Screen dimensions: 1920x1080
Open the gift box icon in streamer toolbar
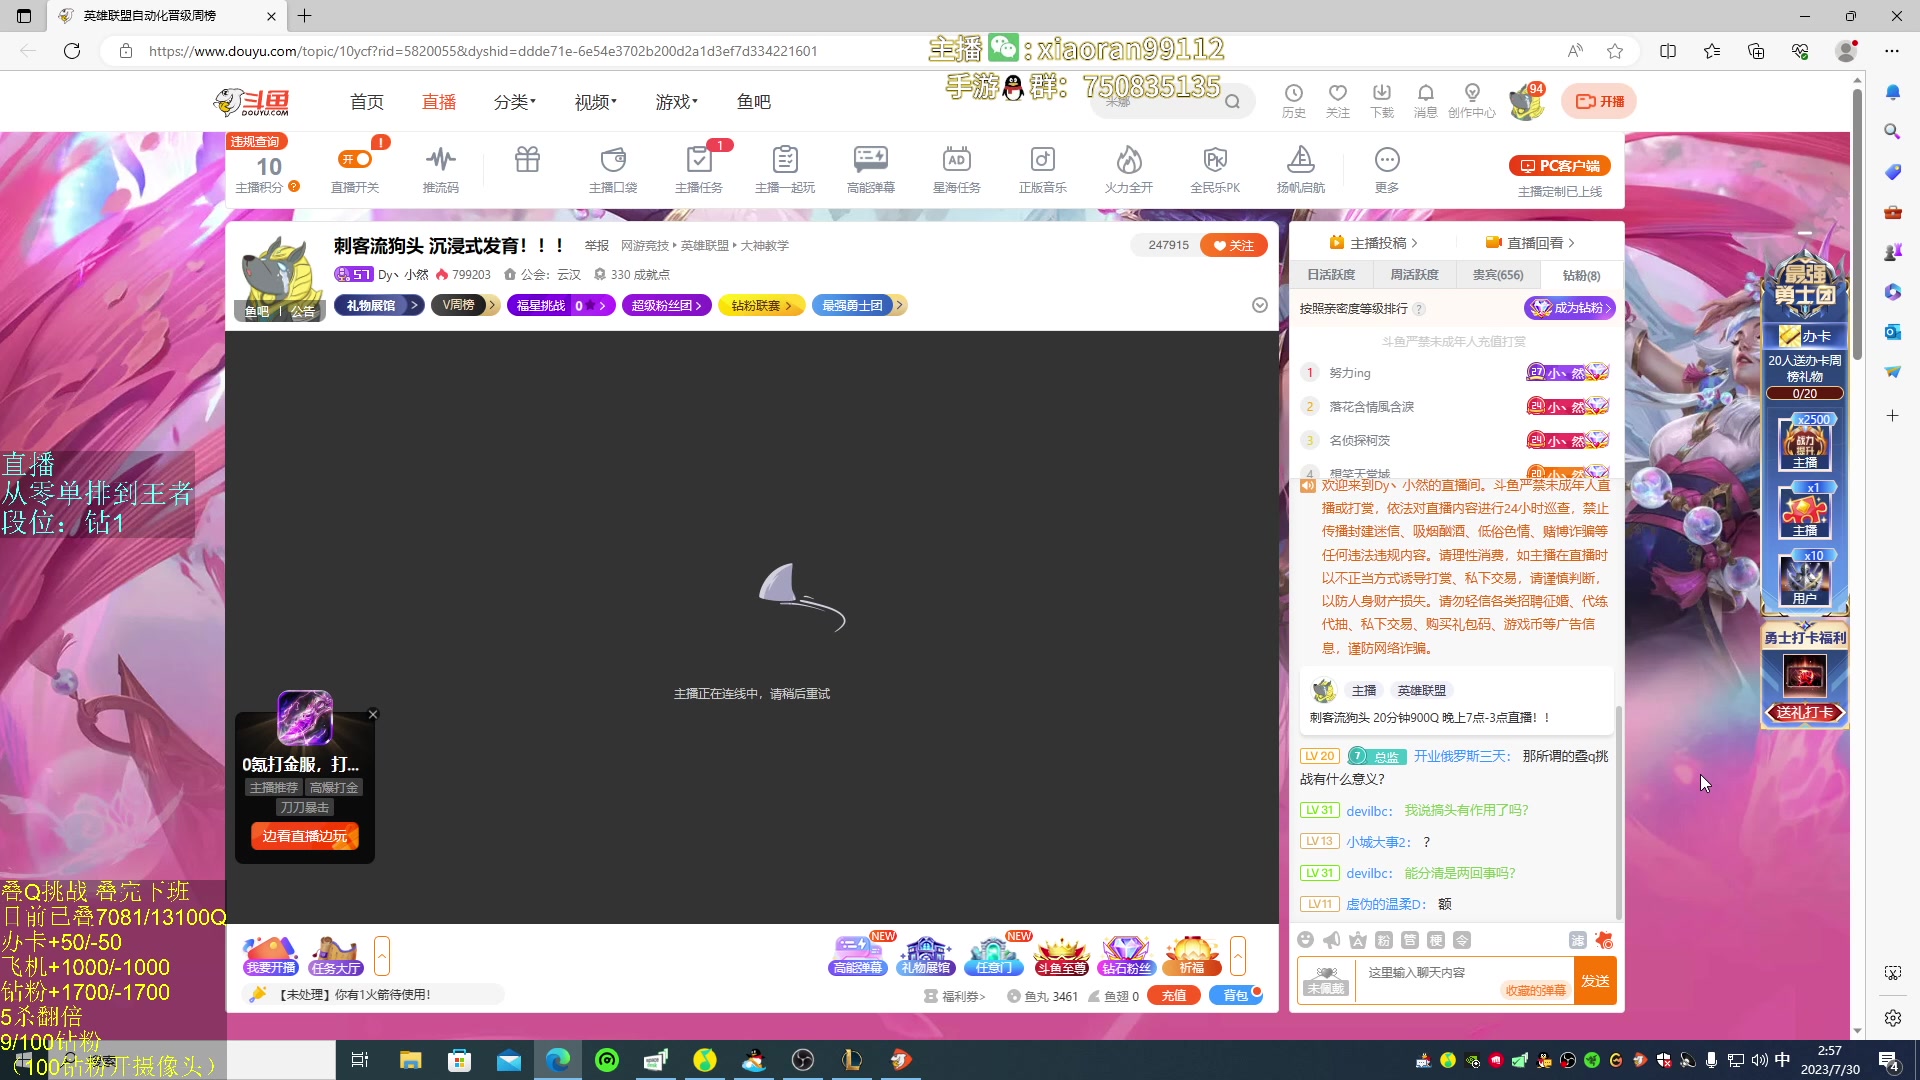click(527, 160)
